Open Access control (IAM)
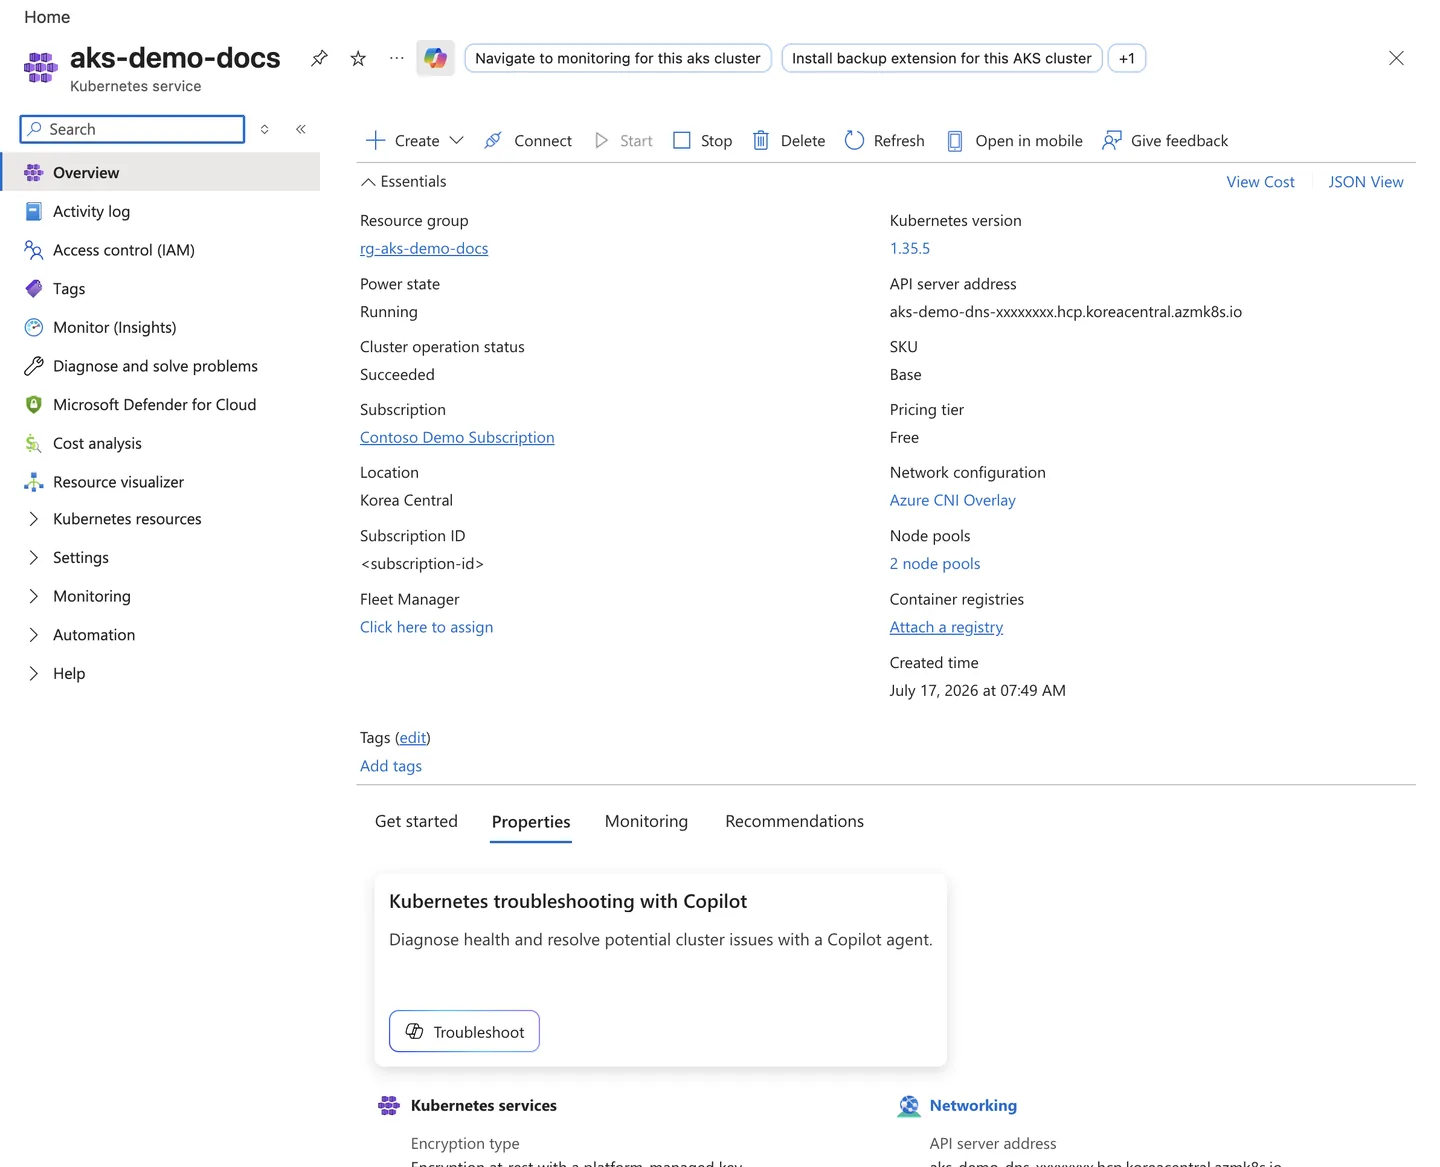The height and width of the screenshot is (1167, 1440). (x=160, y=250)
